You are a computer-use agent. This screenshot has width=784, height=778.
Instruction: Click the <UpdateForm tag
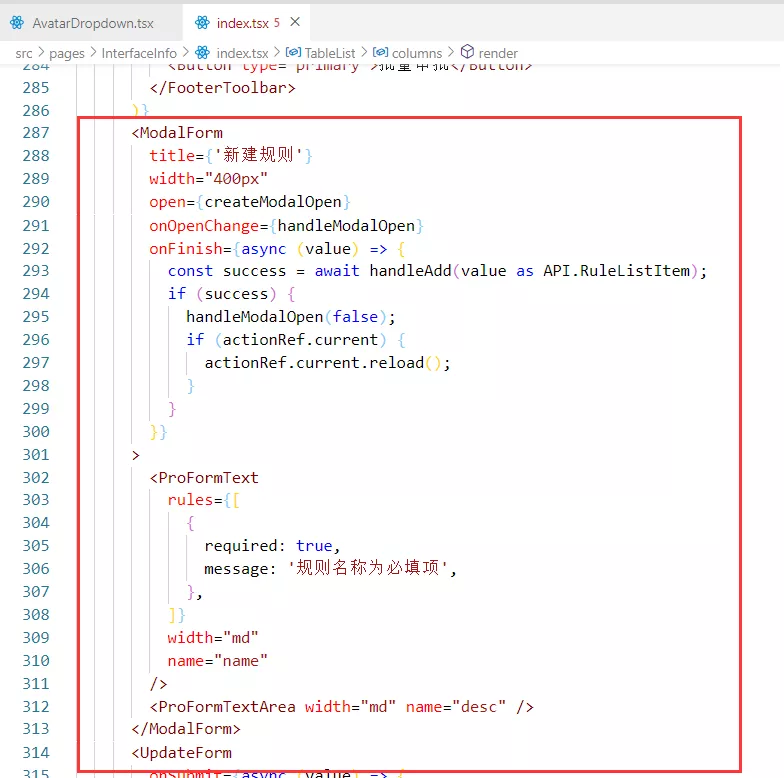(182, 753)
